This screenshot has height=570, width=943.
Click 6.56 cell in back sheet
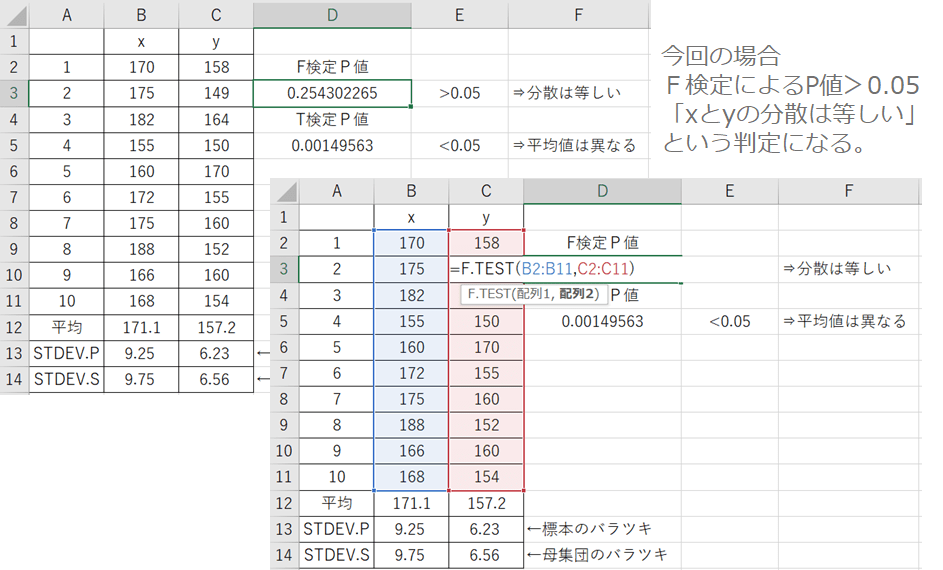[216, 379]
